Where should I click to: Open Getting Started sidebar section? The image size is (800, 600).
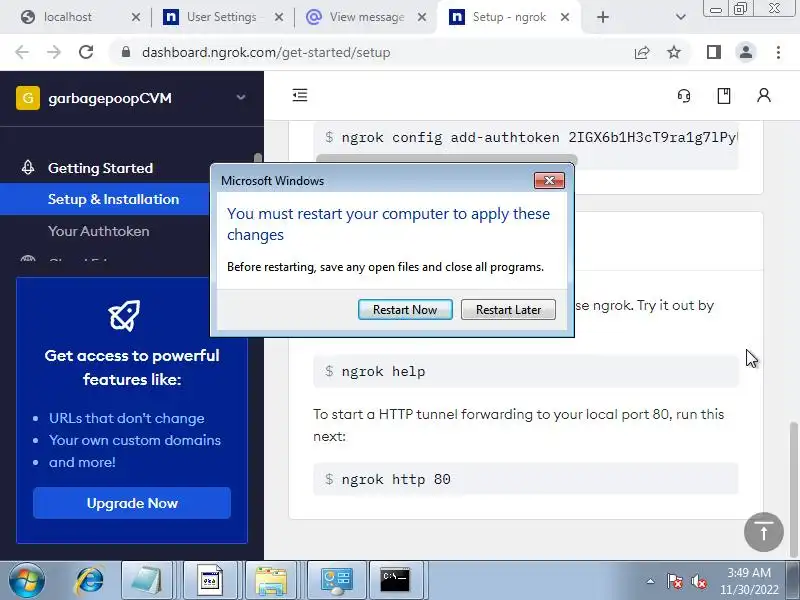(101, 168)
